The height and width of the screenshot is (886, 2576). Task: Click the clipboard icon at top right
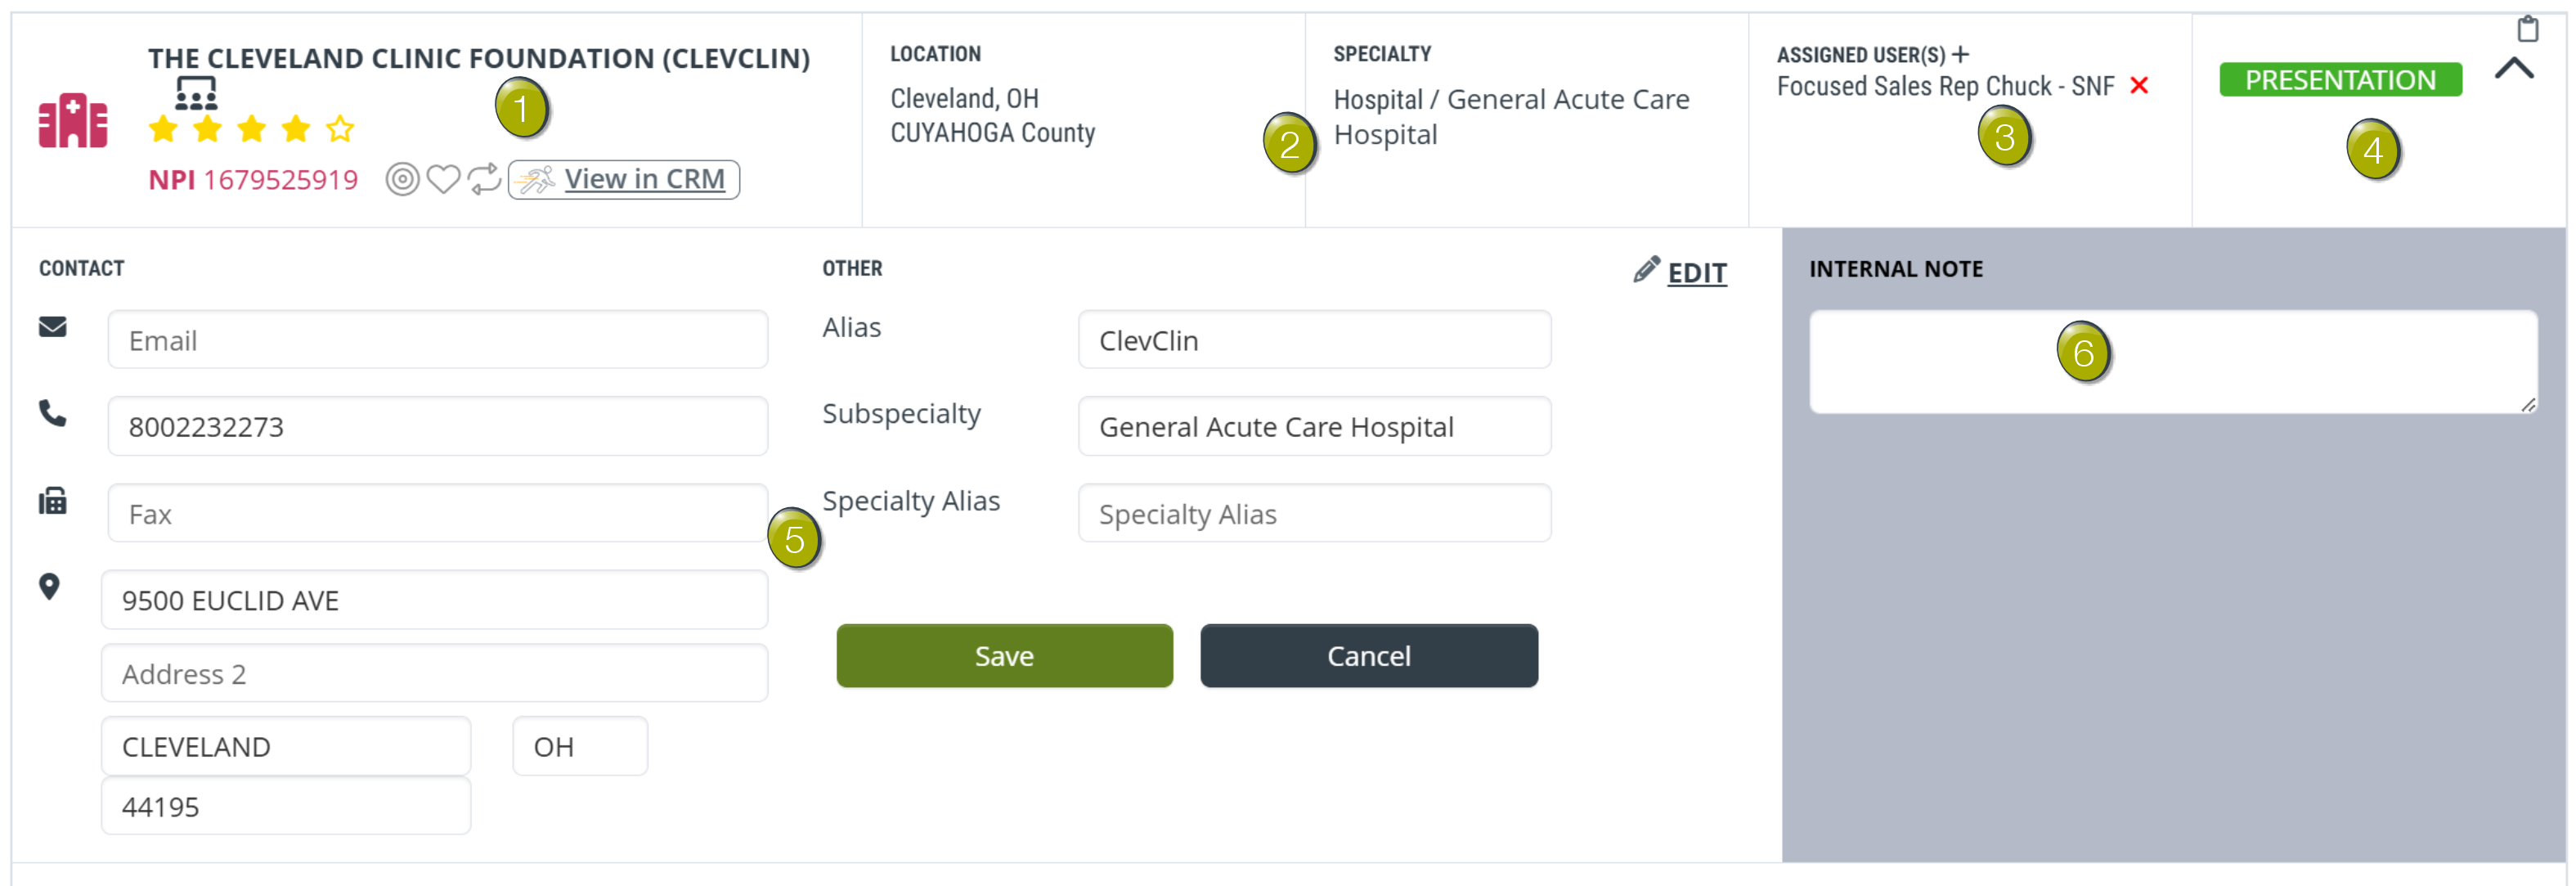[2528, 29]
